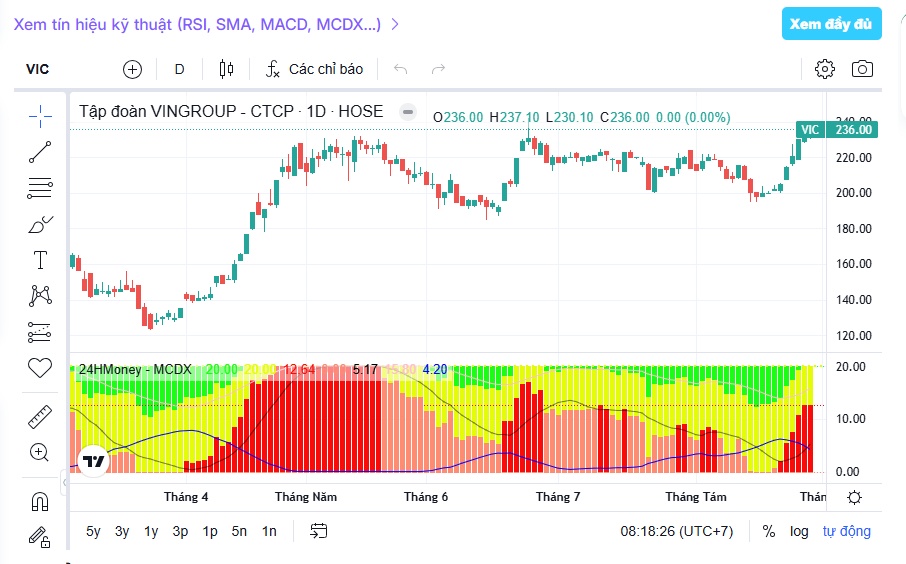Select the brush drawing tool
This screenshot has width=906, height=564.
(x=40, y=224)
